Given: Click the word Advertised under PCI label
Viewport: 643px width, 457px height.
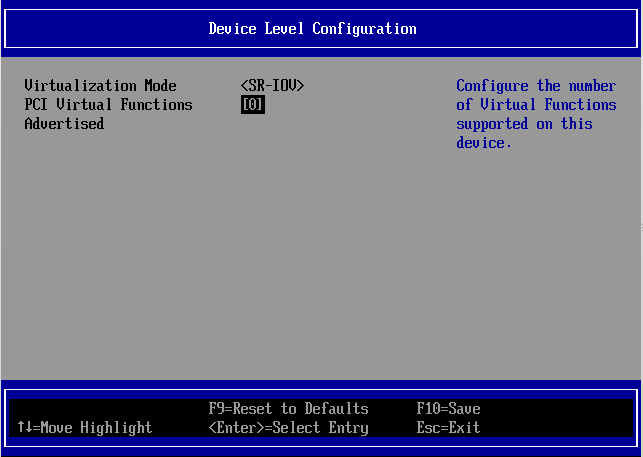Looking at the screenshot, I should point(64,124).
